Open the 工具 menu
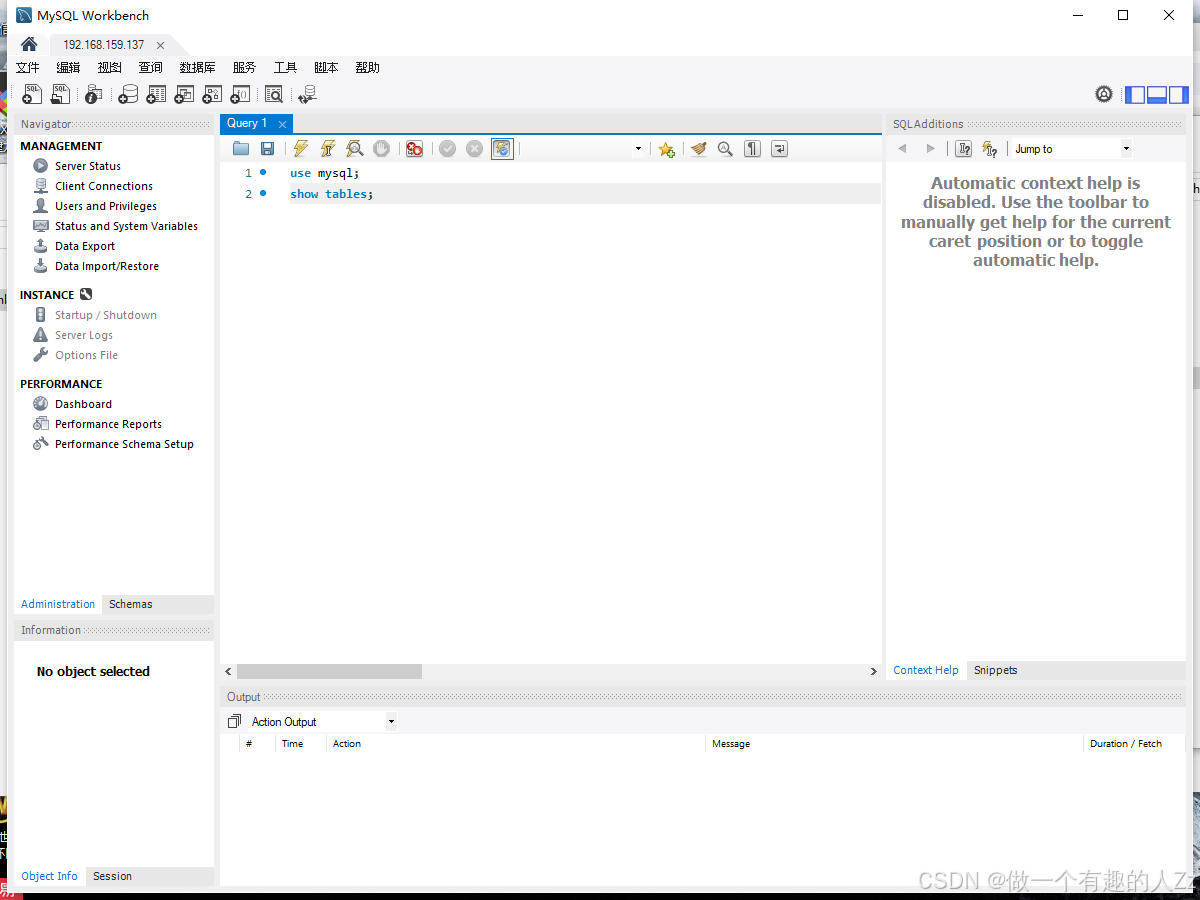The image size is (1200, 900). coord(285,68)
